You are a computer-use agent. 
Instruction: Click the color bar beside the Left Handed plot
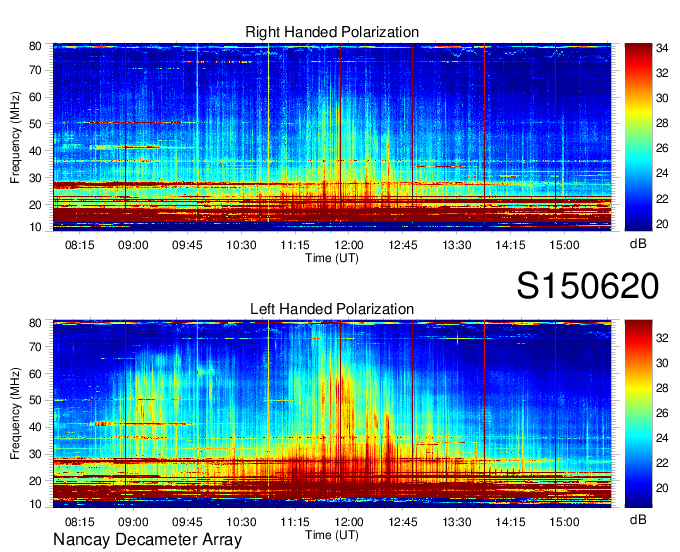click(x=638, y=414)
